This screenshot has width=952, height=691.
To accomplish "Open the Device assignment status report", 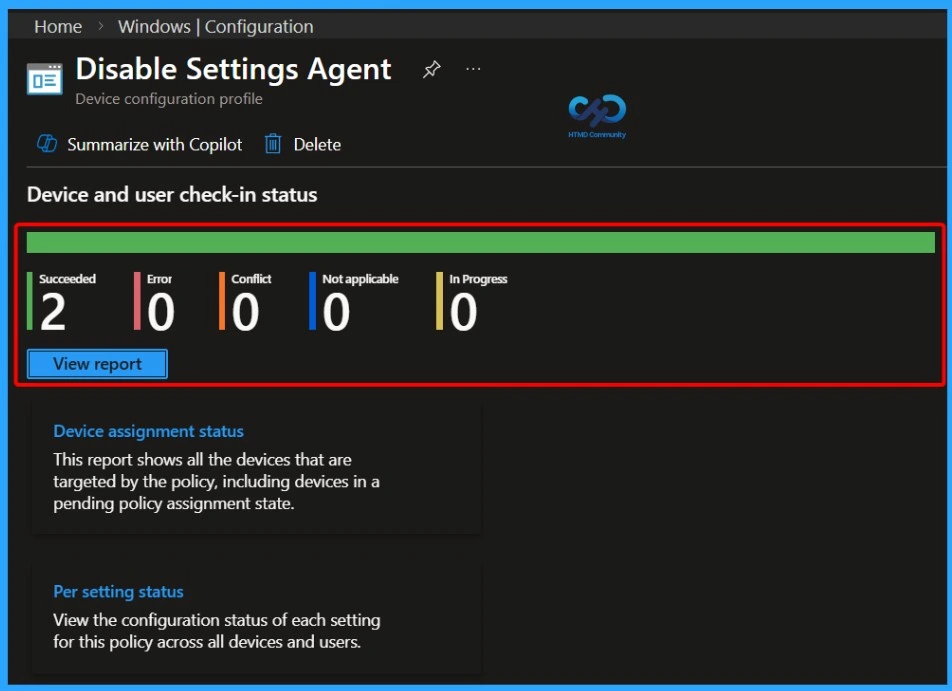I will (148, 431).
